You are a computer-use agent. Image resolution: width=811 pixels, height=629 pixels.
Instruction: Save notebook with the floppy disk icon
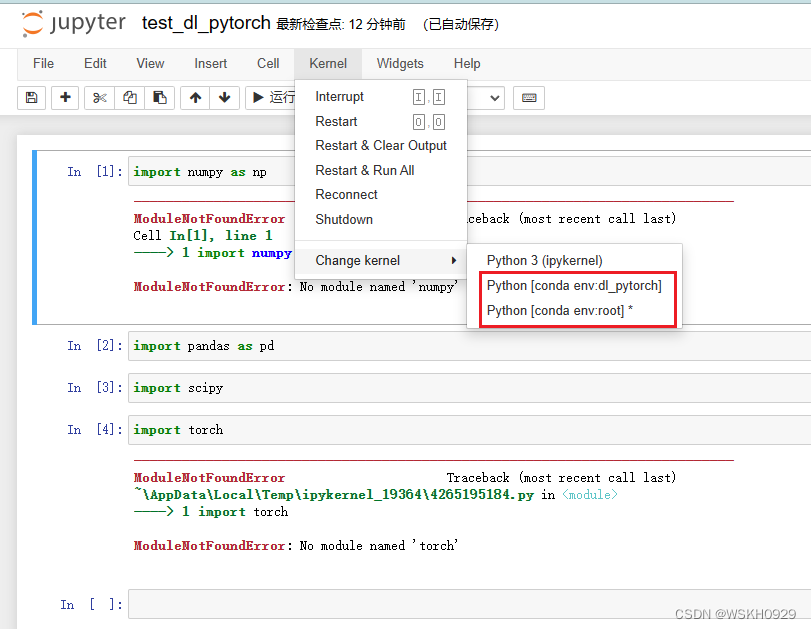pos(32,97)
